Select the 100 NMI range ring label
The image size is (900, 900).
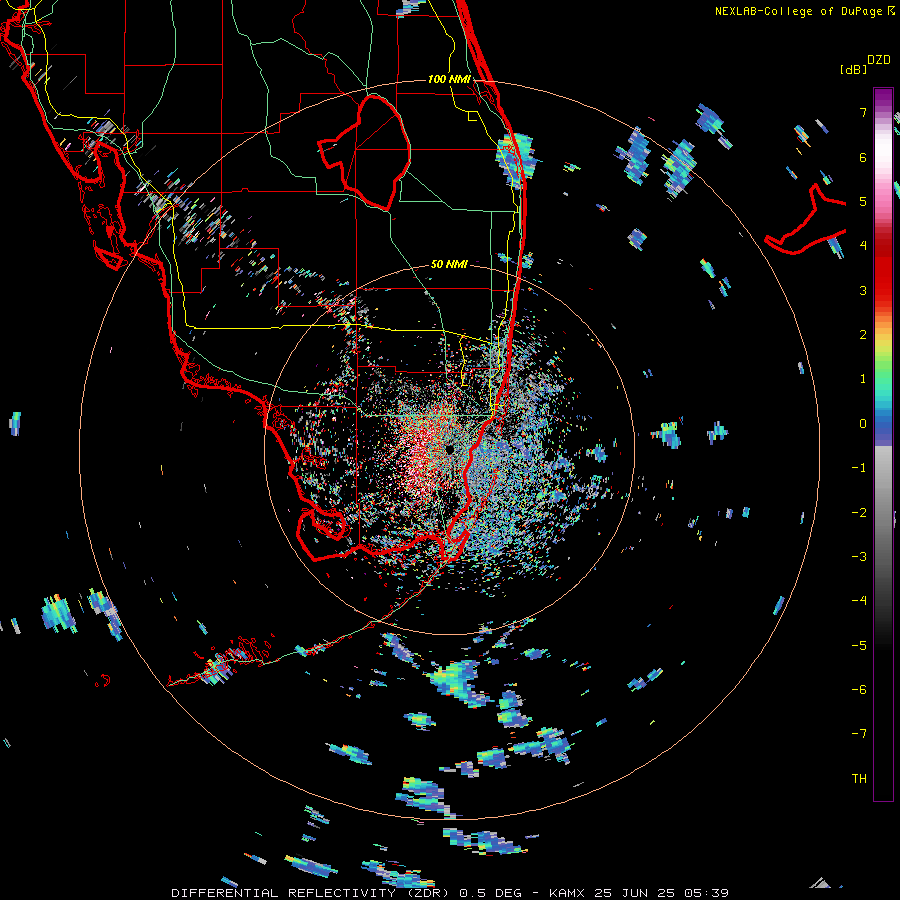449,79
